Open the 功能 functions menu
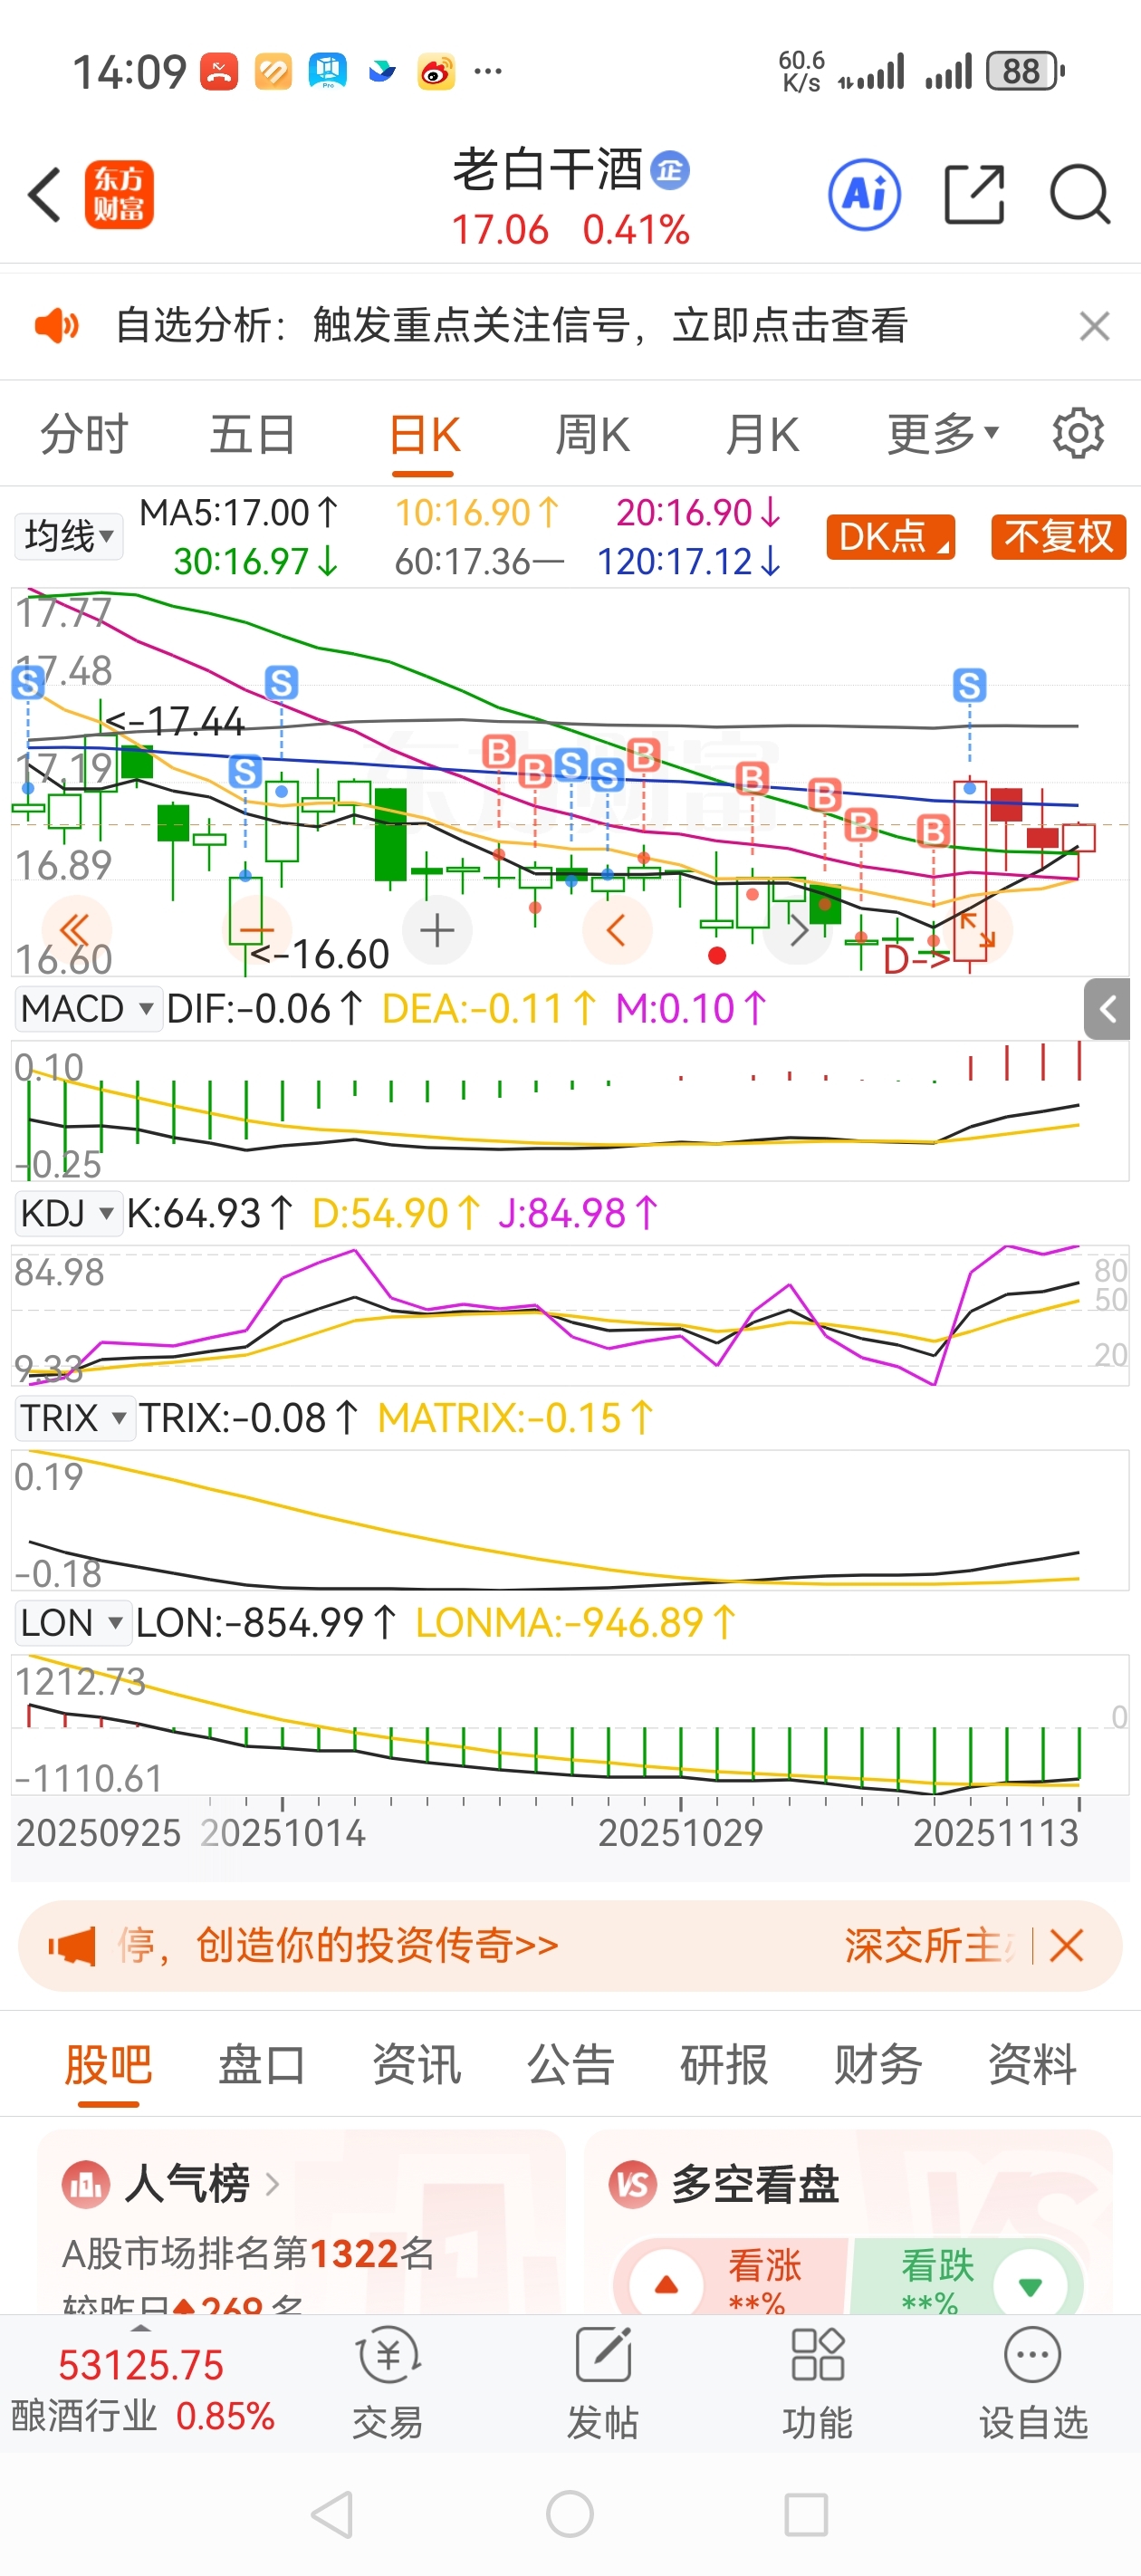Viewport: 1141px width, 2576px height. [818, 2384]
